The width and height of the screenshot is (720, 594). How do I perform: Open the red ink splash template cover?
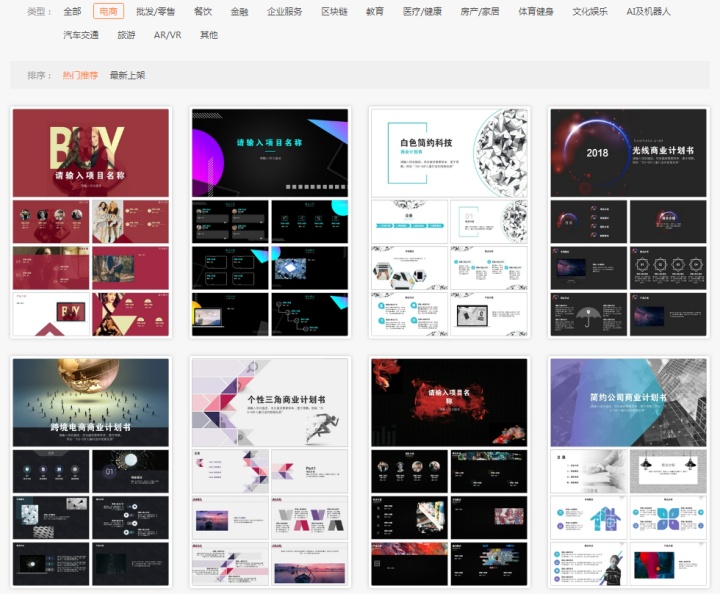[x=449, y=403]
